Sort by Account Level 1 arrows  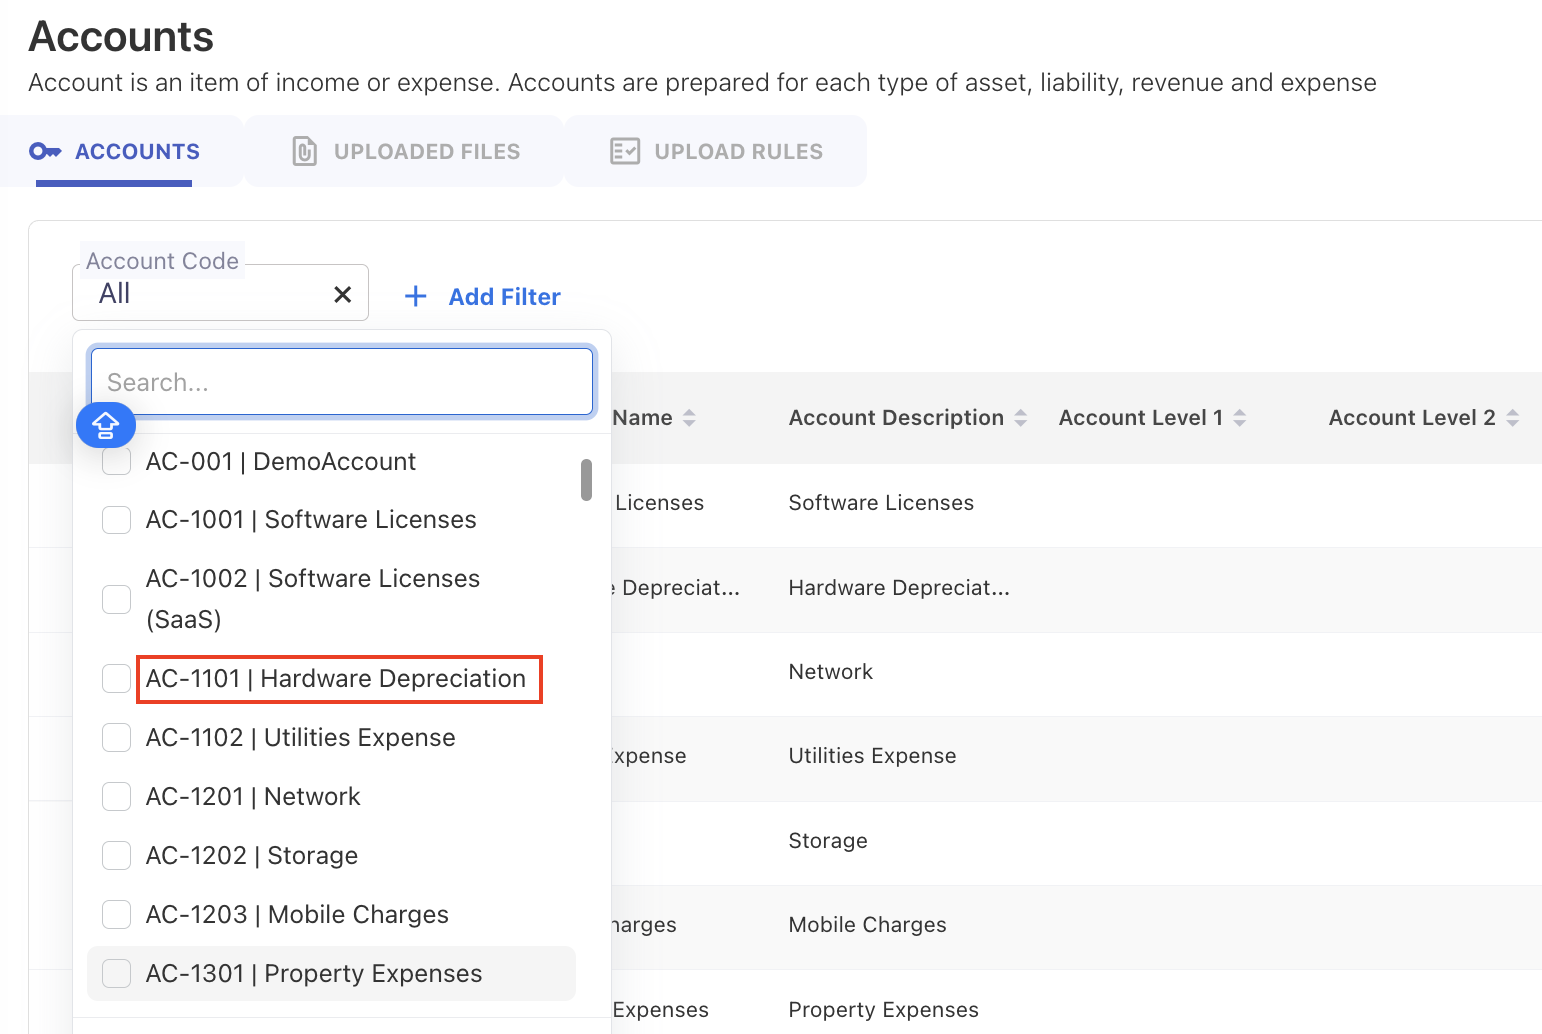[x=1239, y=418]
